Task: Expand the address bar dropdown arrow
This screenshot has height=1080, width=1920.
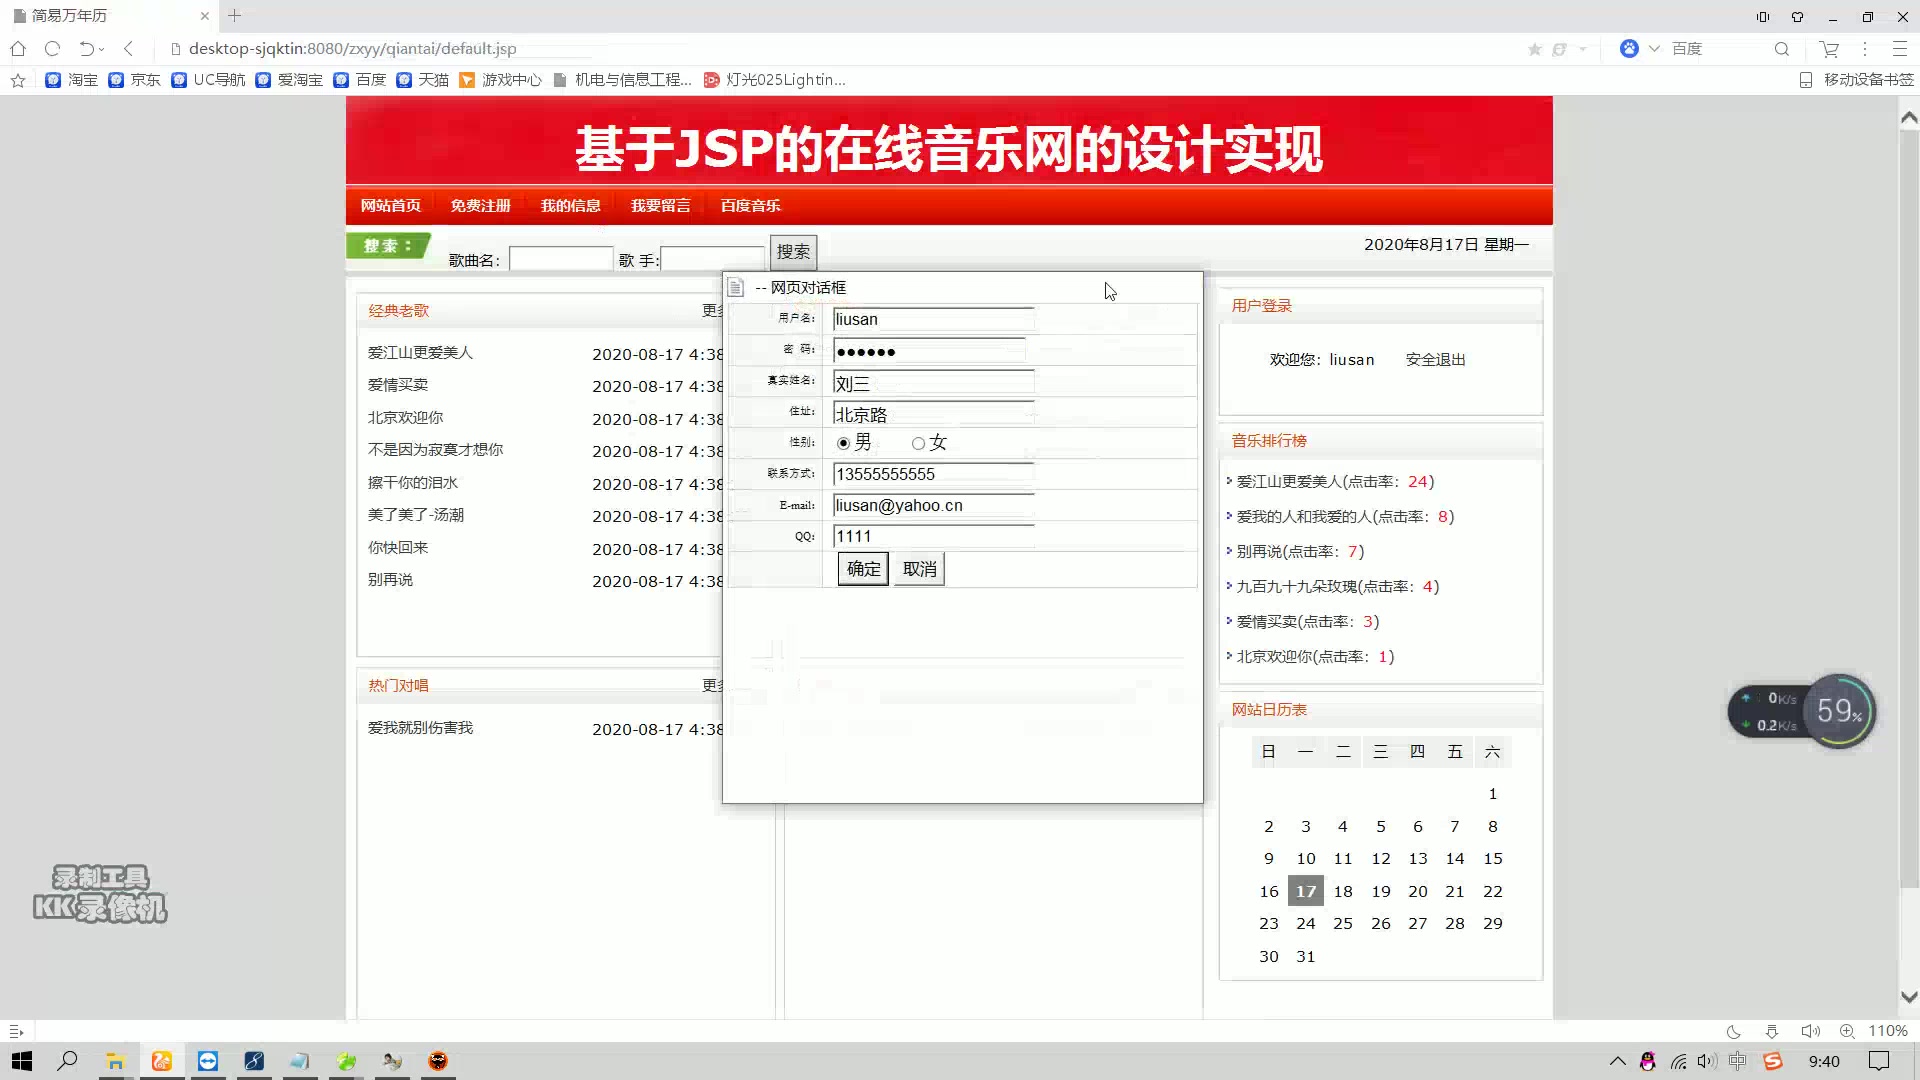Action: [x=1583, y=49]
